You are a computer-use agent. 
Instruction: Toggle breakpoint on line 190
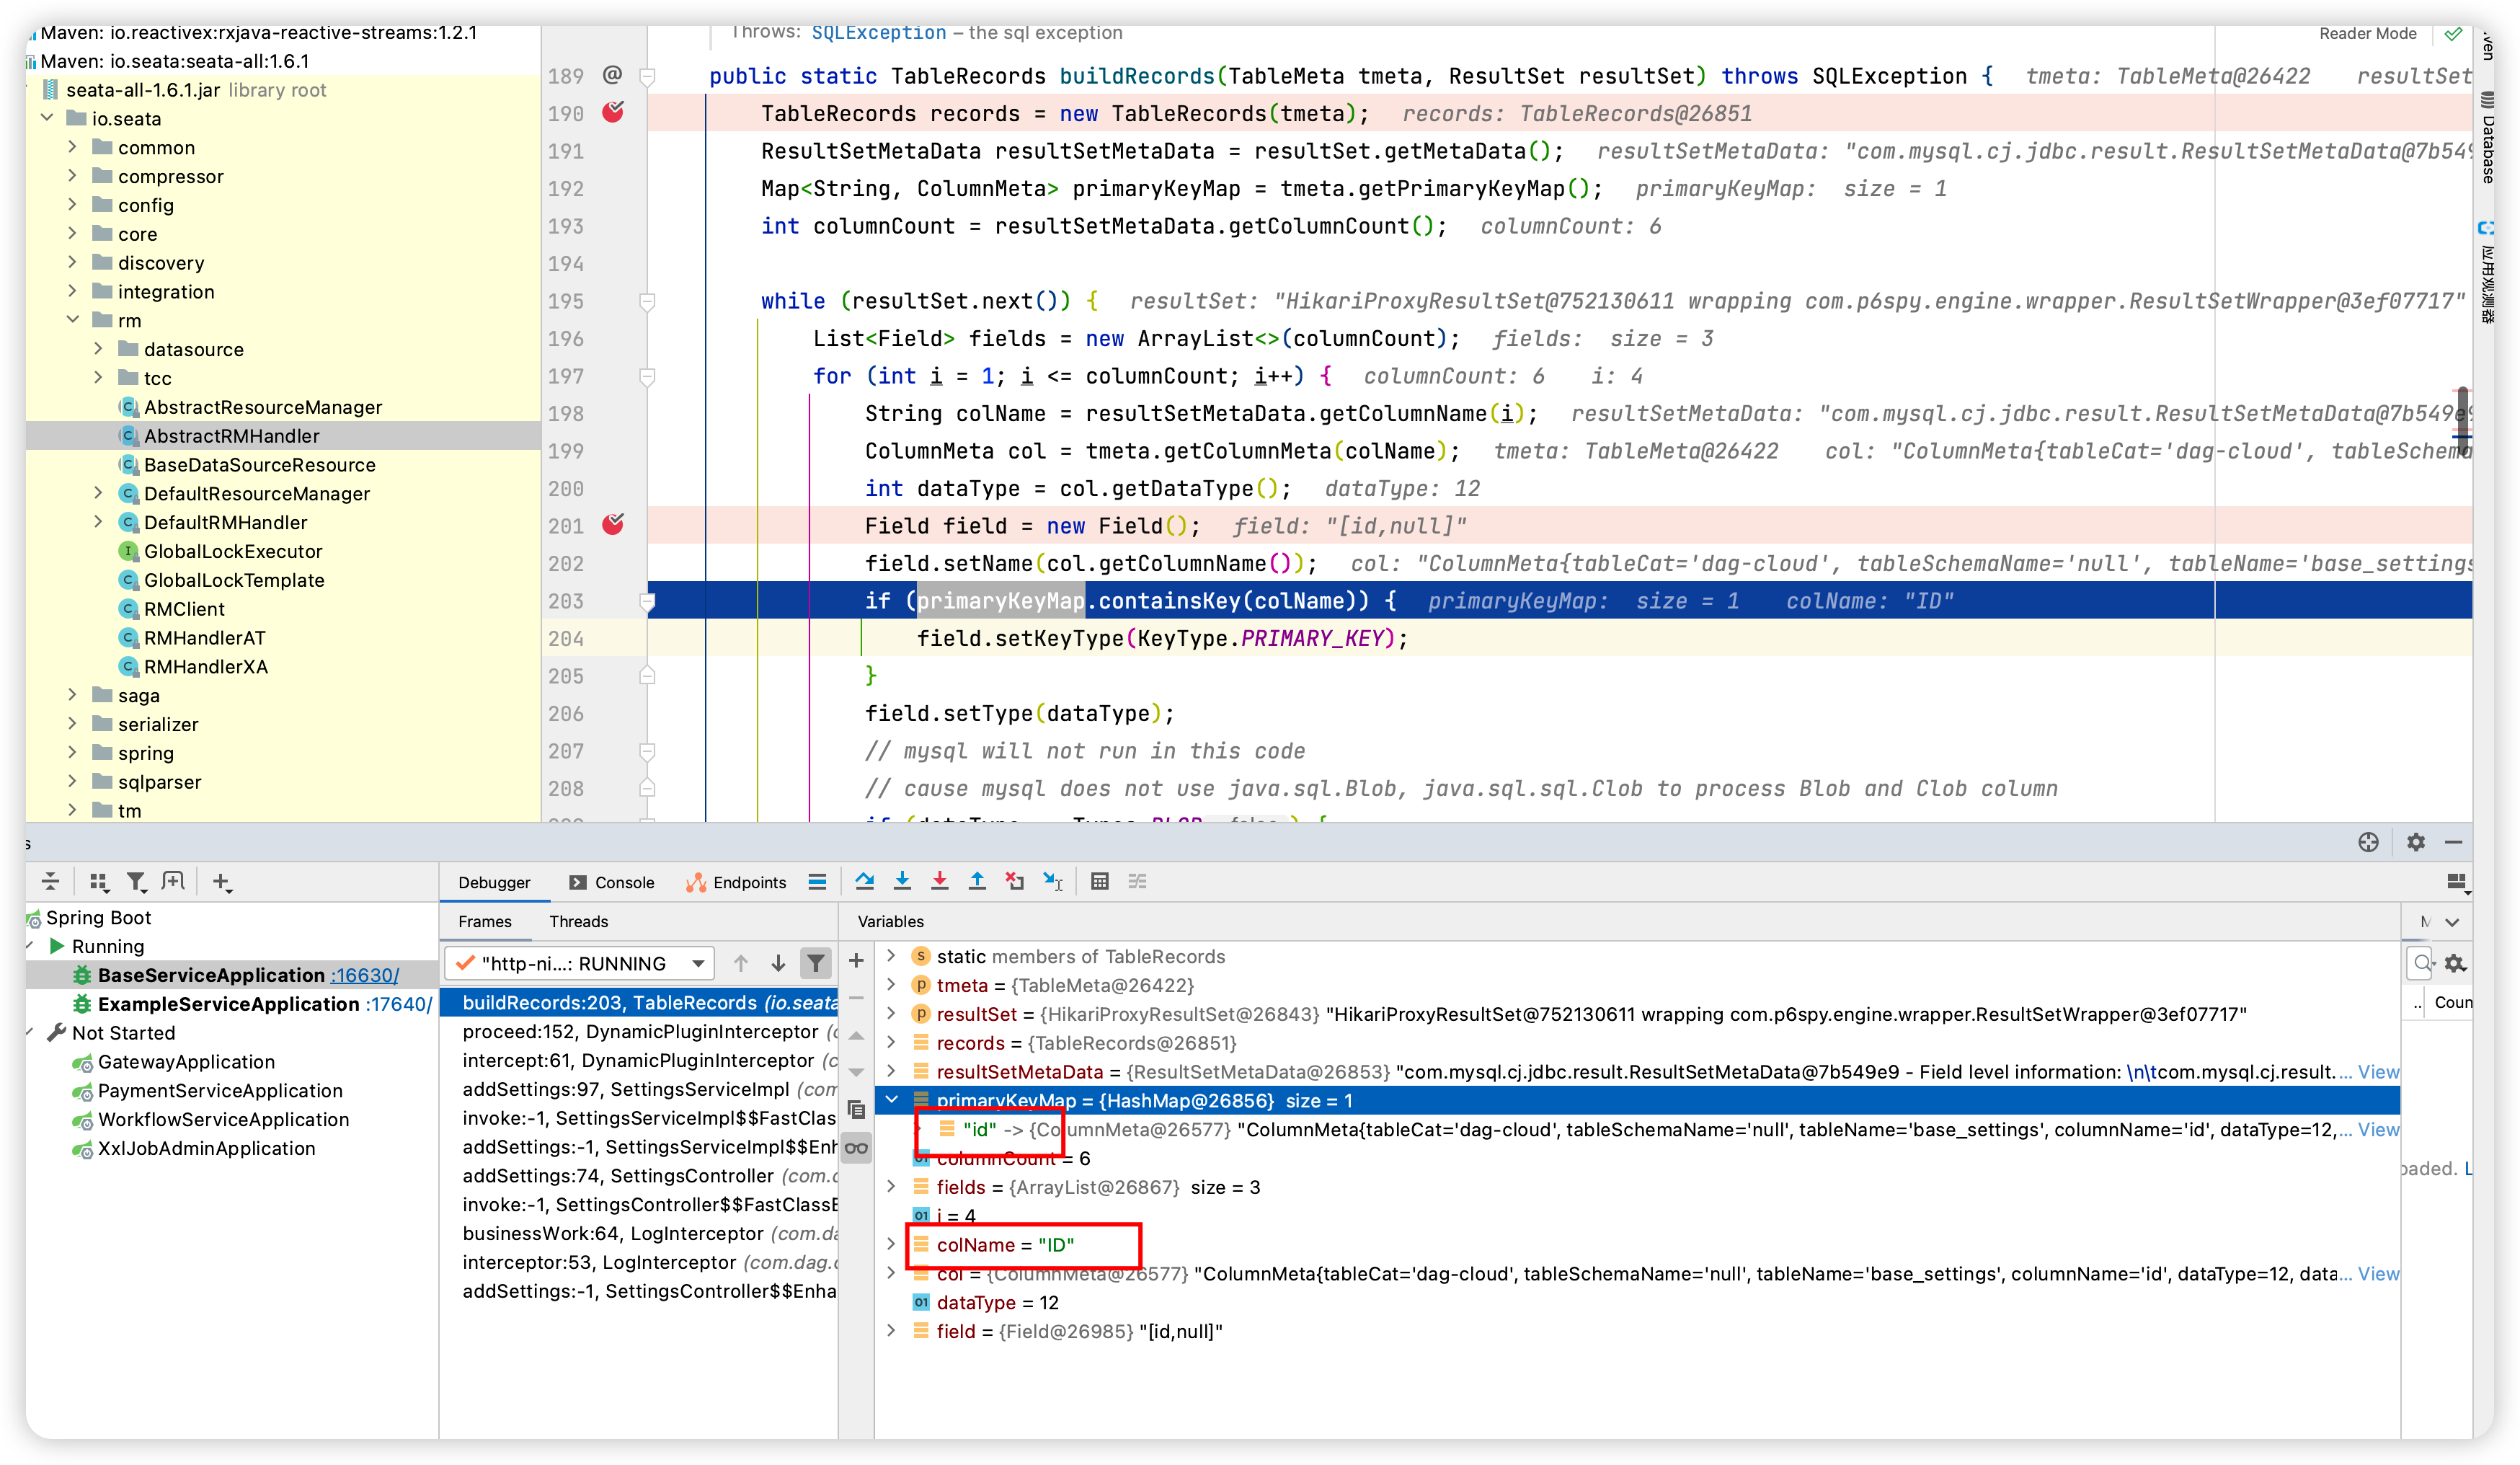pos(613,112)
